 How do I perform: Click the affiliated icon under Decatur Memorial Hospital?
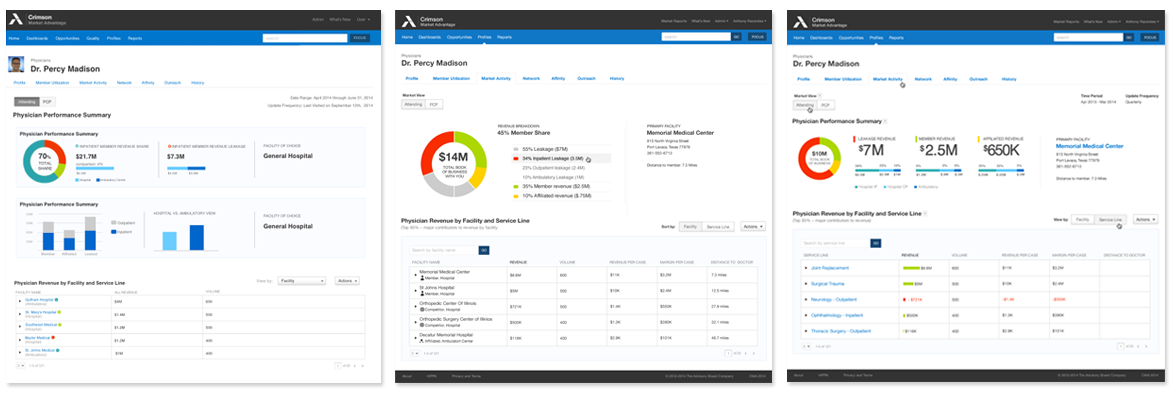click(x=422, y=341)
